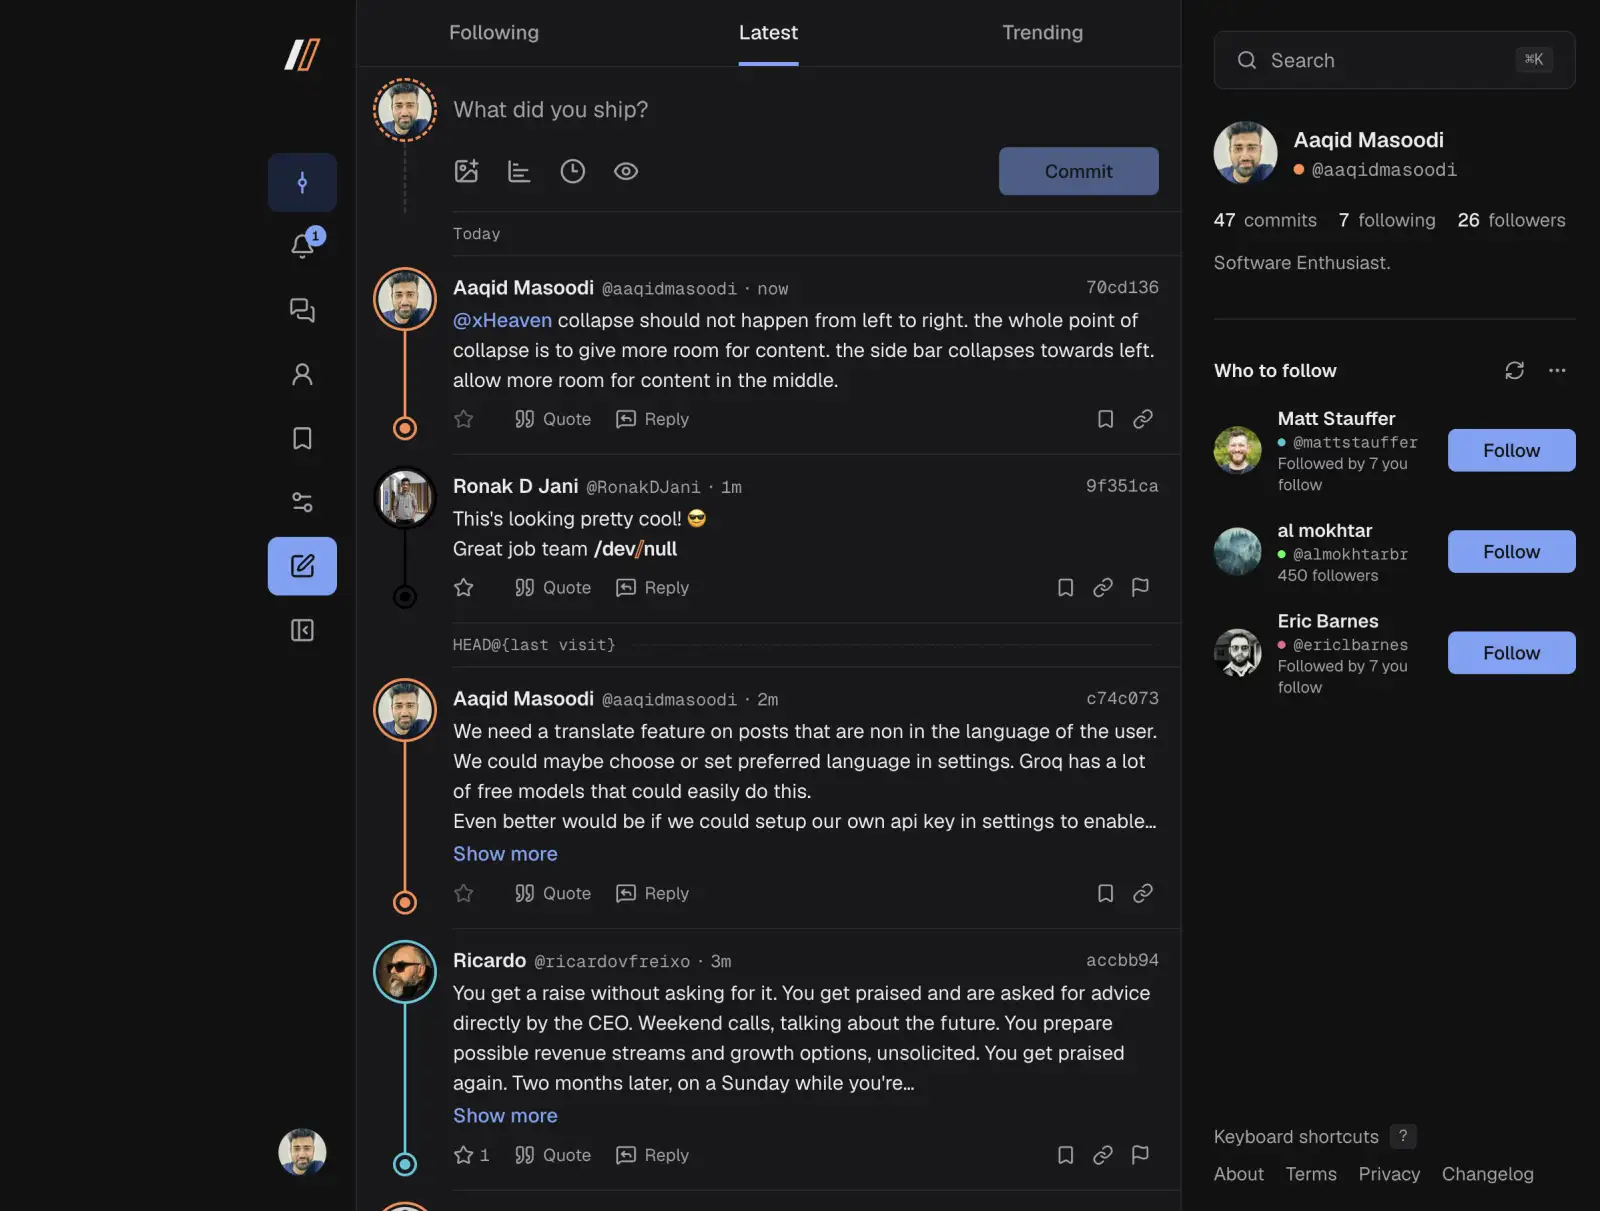Screen dimensions: 1600x1211
Task: Click the Commit button
Action: [1078, 171]
